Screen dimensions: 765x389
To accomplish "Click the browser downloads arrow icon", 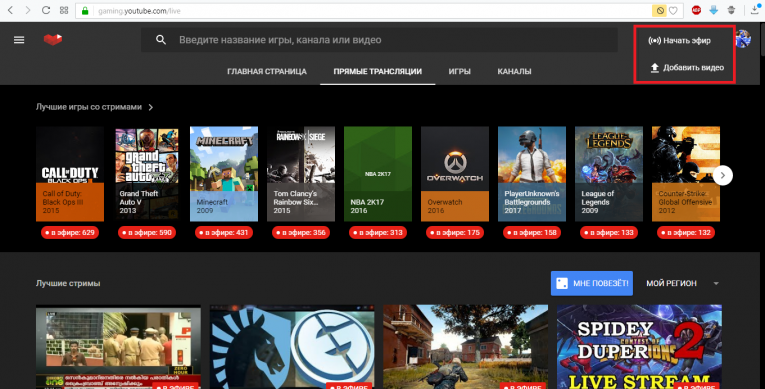I will (755, 10).
